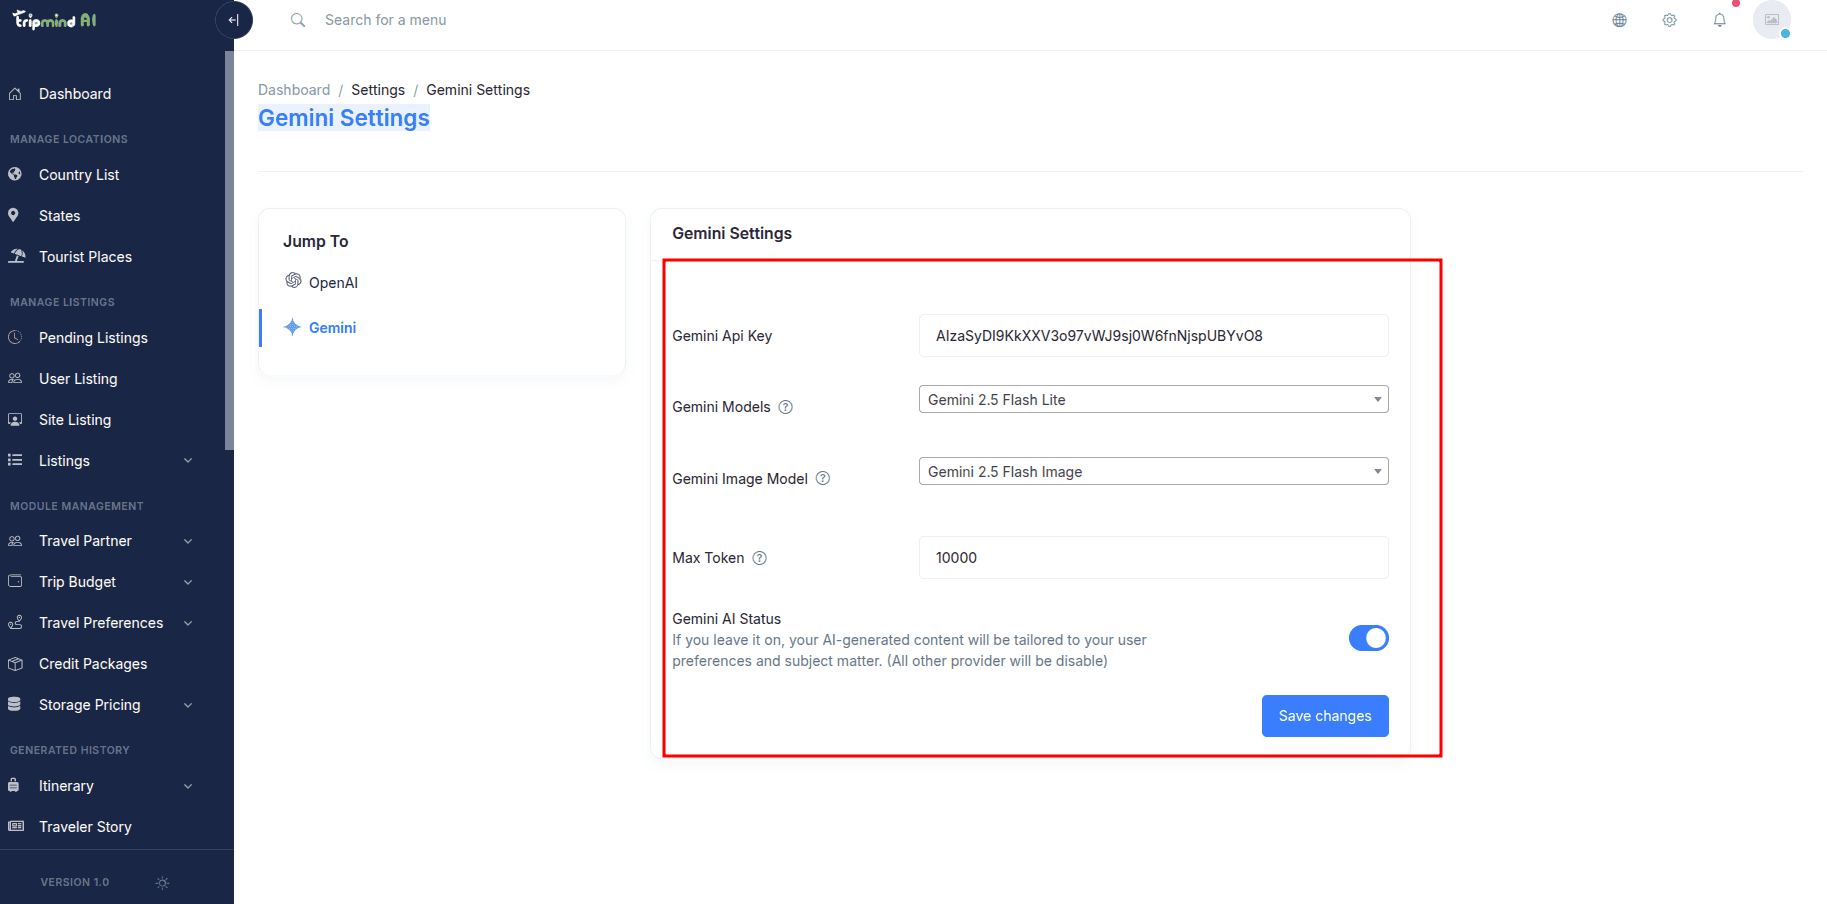The width and height of the screenshot is (1827, 904).
Task: Open the language globe icon
Action: tap(1620, 20)
